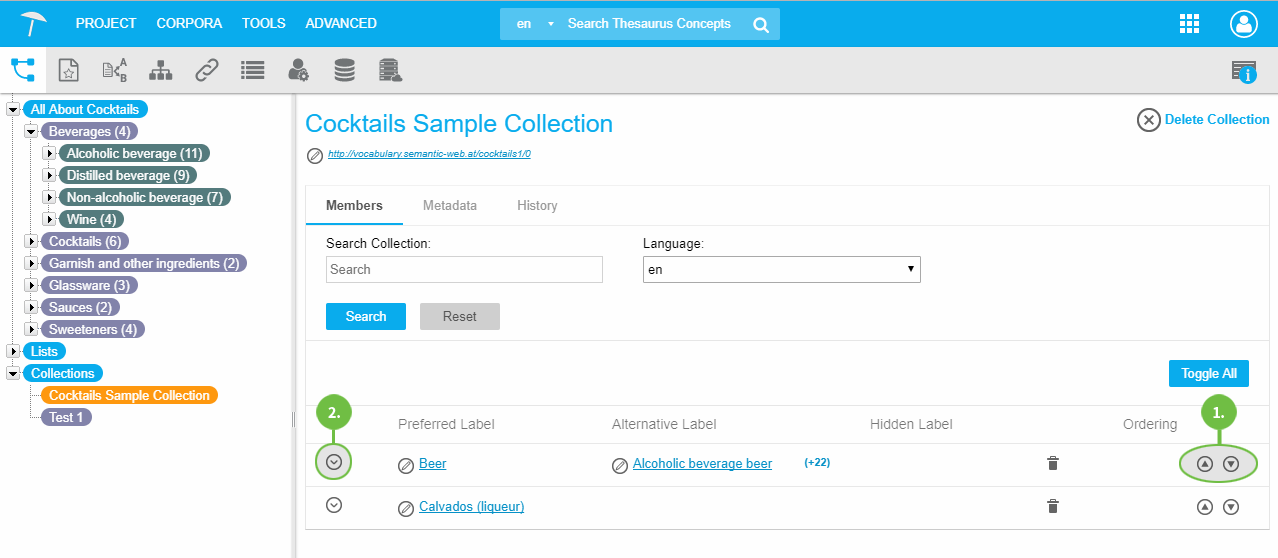Switch to the Metadata tab

449,205
